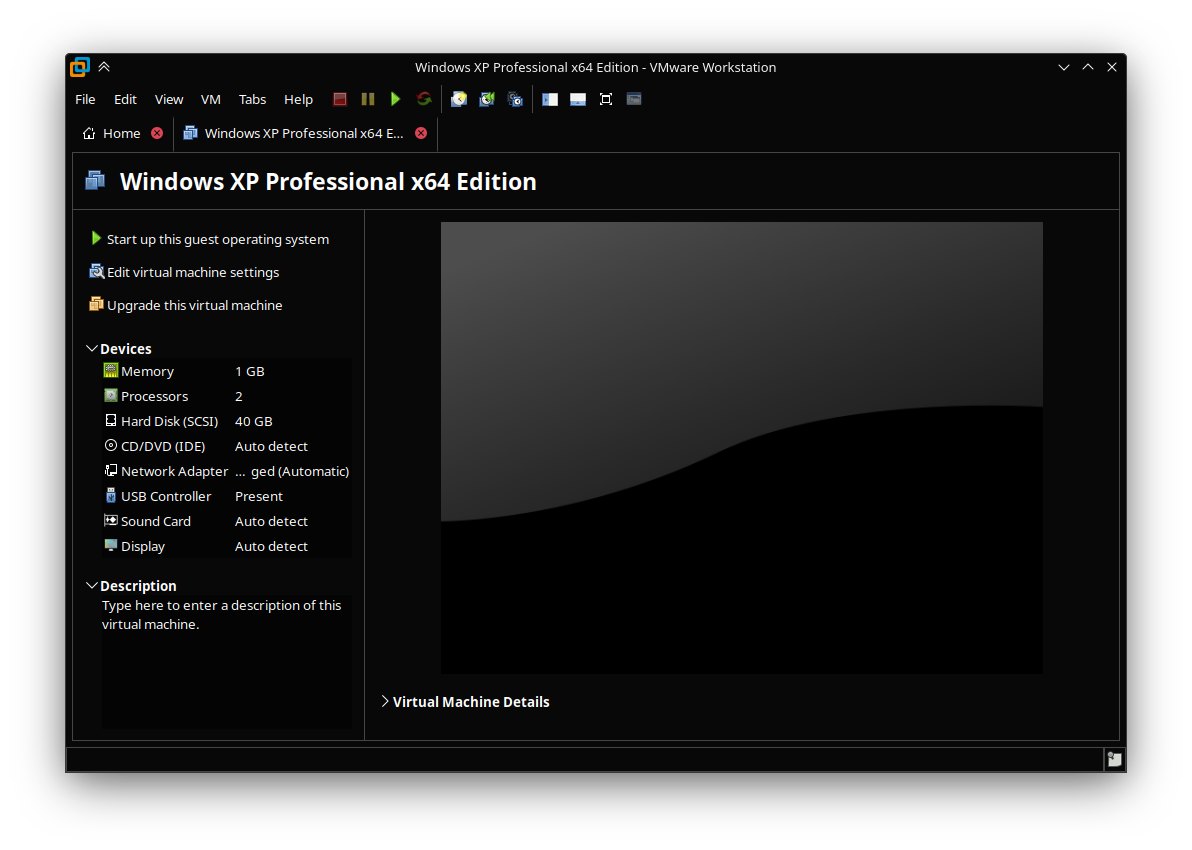Open the View menu
Viewport: 1192px width, 850px height.
pyautogui.click(x=169, y=100)
